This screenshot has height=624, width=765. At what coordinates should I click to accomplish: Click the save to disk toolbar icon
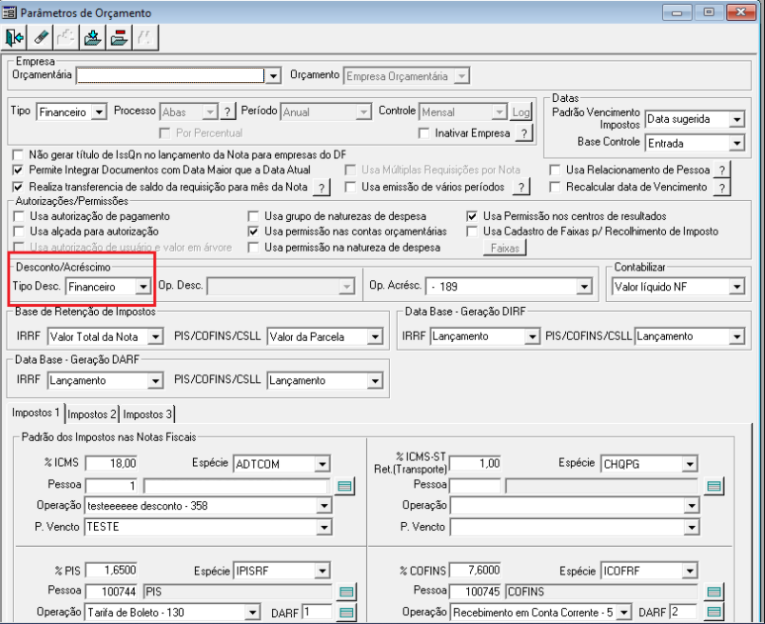[93, 38]
